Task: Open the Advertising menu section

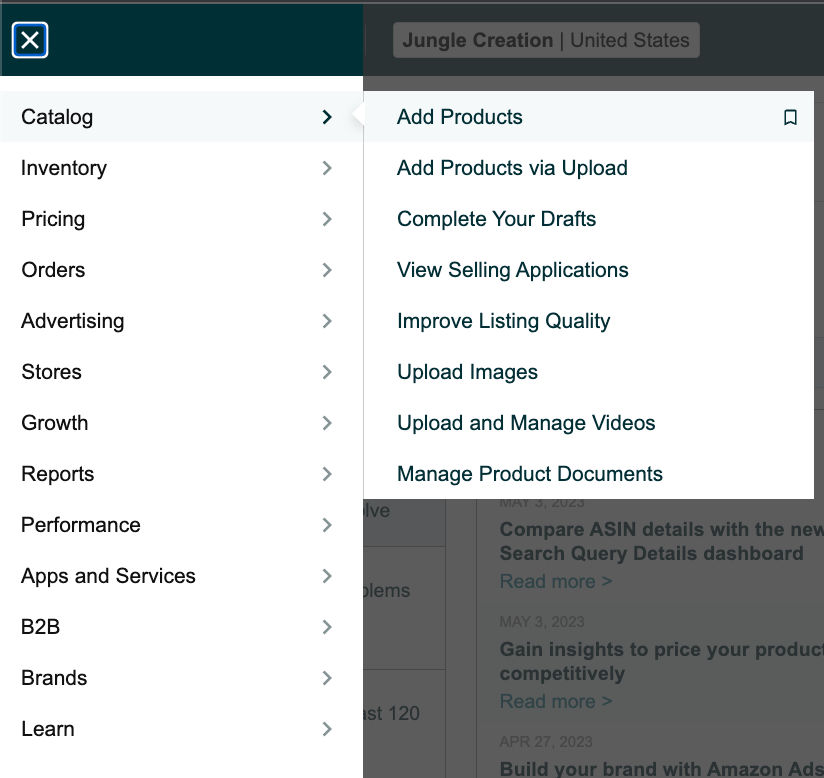Action: pyautogui.click(x=181, y=321)
